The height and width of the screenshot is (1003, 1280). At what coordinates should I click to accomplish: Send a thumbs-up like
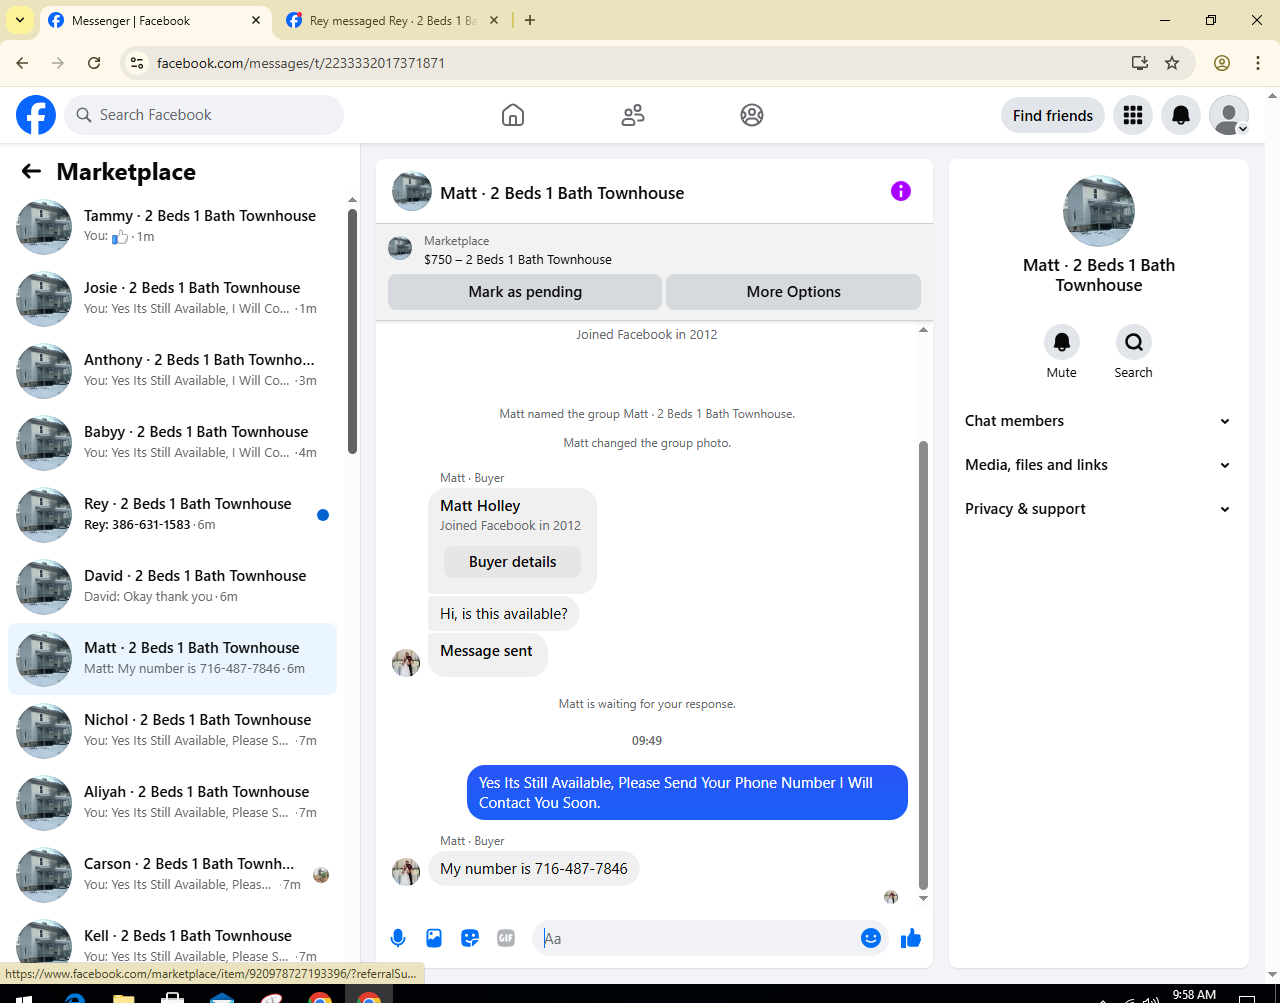click(911, 938)
